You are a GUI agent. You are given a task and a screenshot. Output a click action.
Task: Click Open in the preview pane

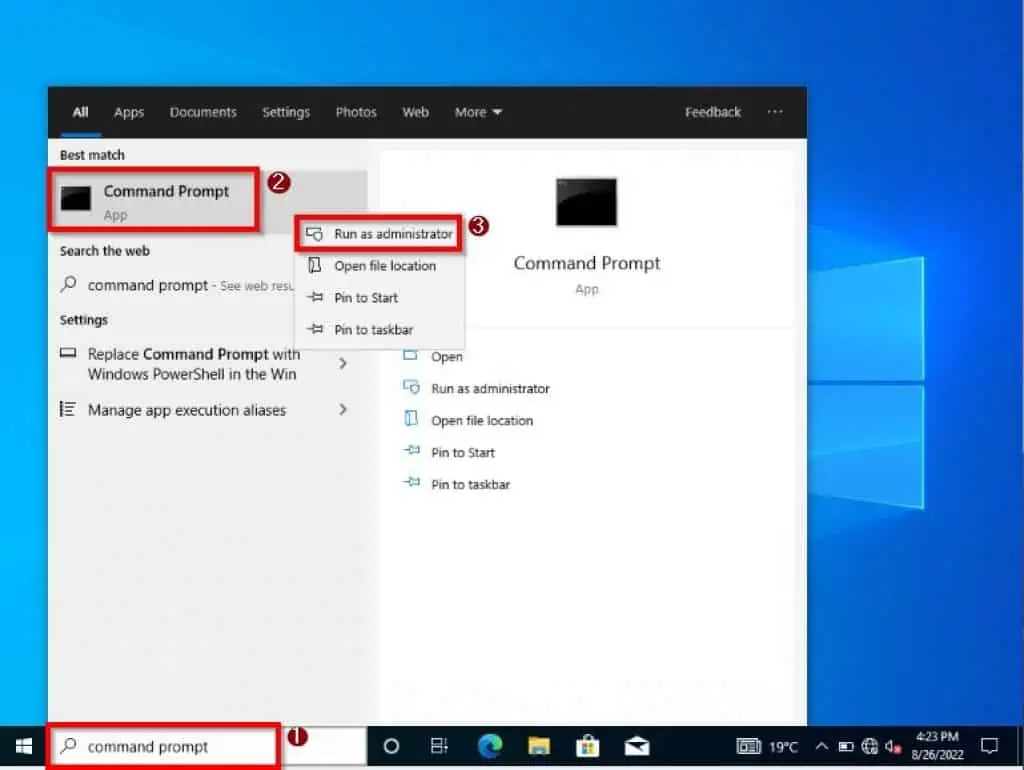coord(447,357)
